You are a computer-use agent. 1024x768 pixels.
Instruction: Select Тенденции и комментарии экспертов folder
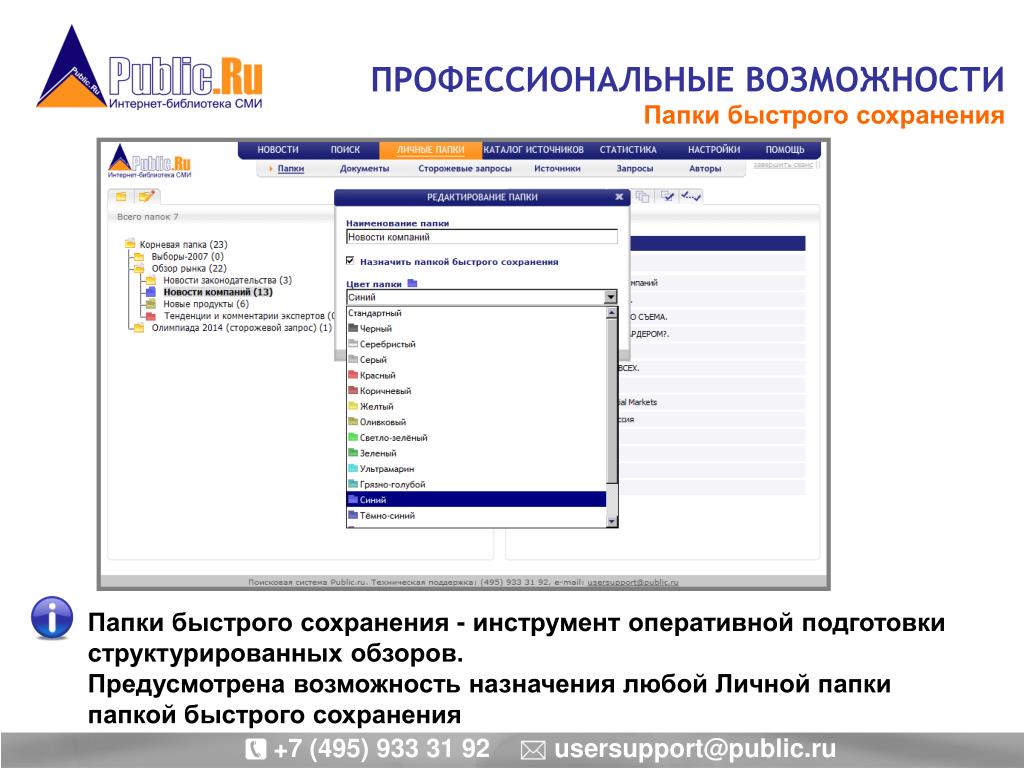pos(248,315)
